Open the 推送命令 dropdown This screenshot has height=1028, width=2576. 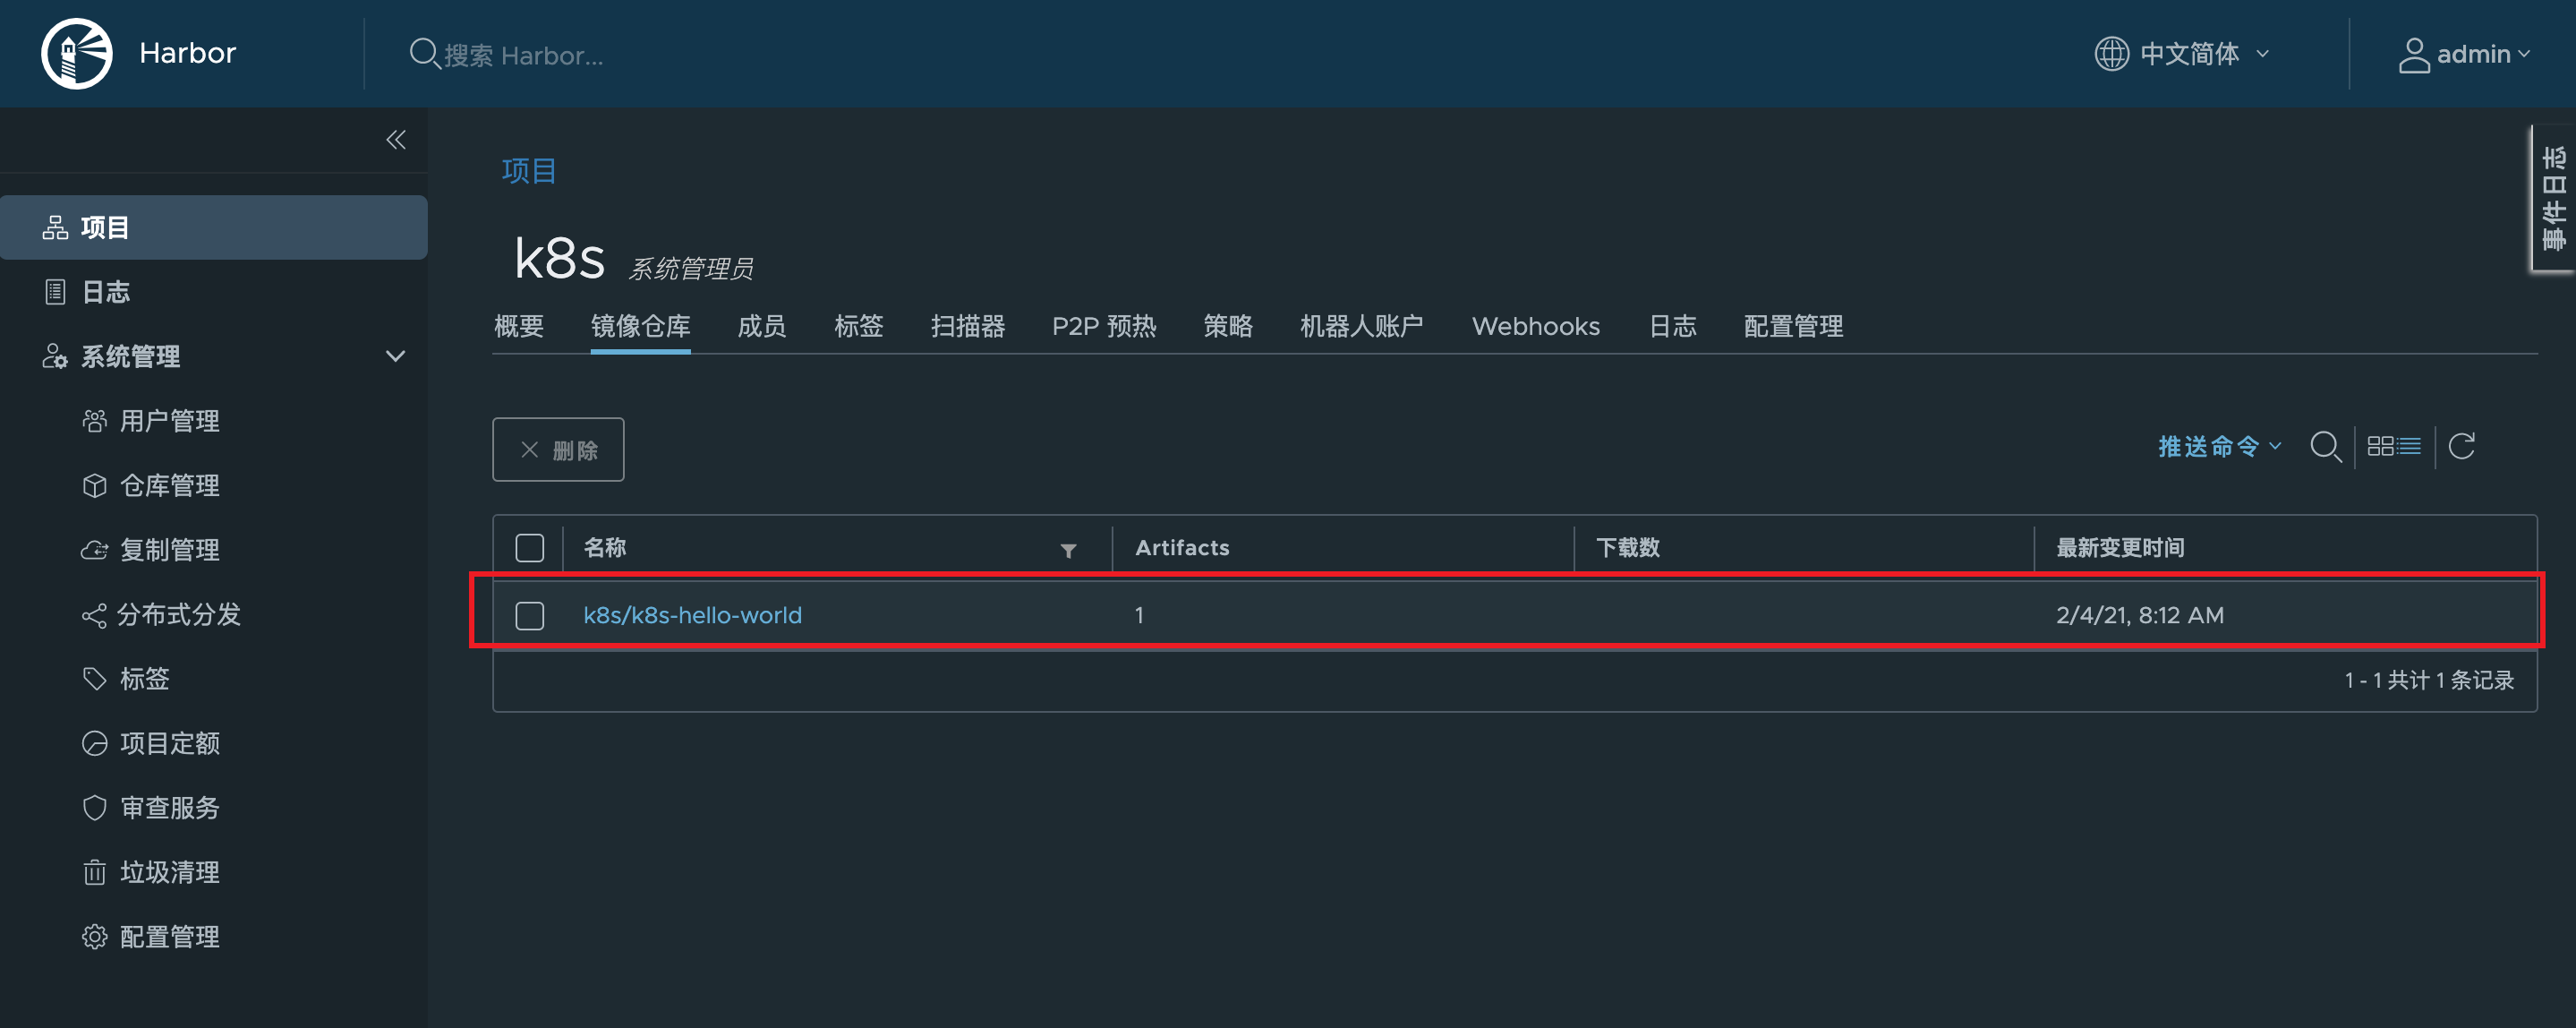[2219, 446]
